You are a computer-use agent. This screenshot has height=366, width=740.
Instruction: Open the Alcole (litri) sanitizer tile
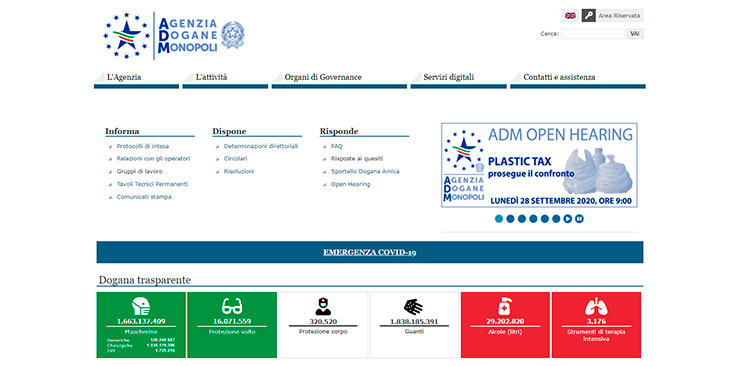coord(505,324)
